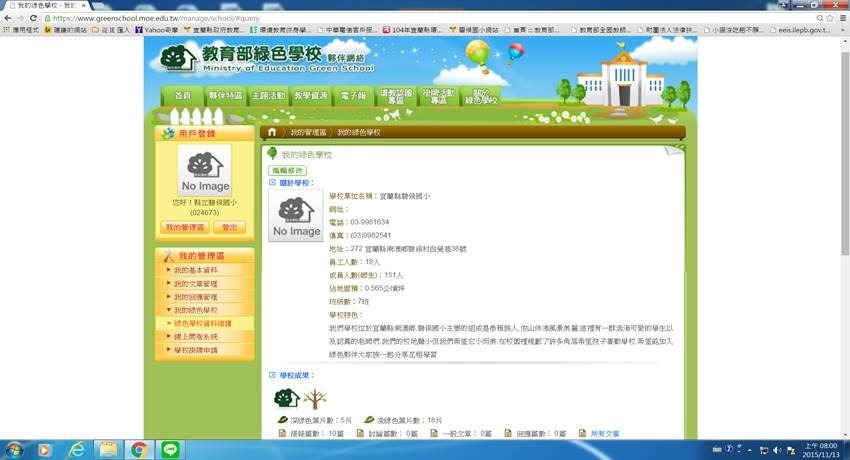Image resolution: width=850 pixels, height=460 pixels.
Task: Open the 電子報 navigation tab
Action: click(353, 95)
